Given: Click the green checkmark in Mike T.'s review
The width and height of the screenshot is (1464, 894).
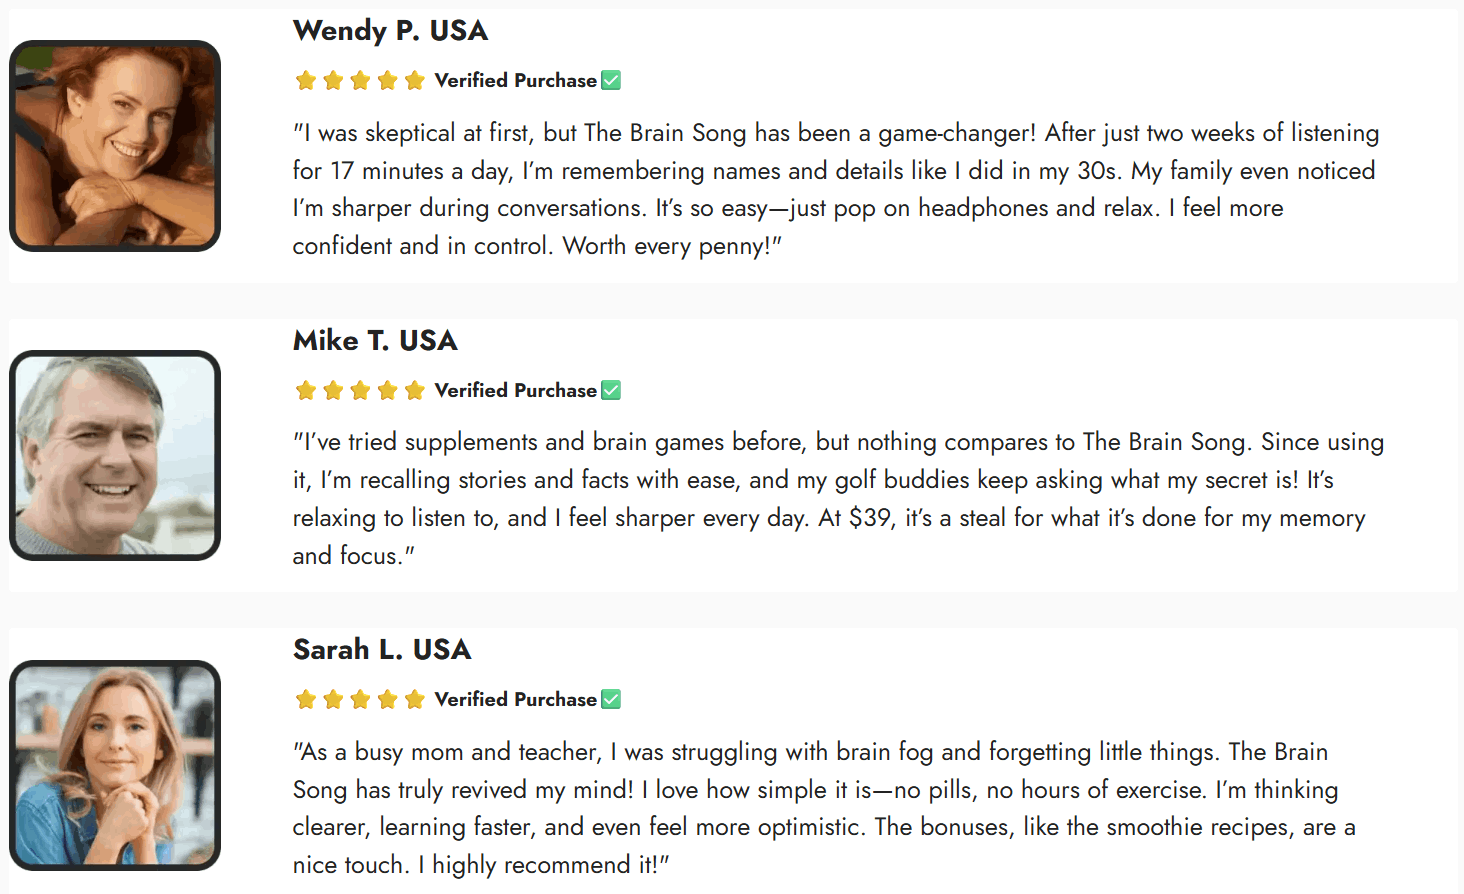Looking at the screenshot, I should [x=611, y=390].
